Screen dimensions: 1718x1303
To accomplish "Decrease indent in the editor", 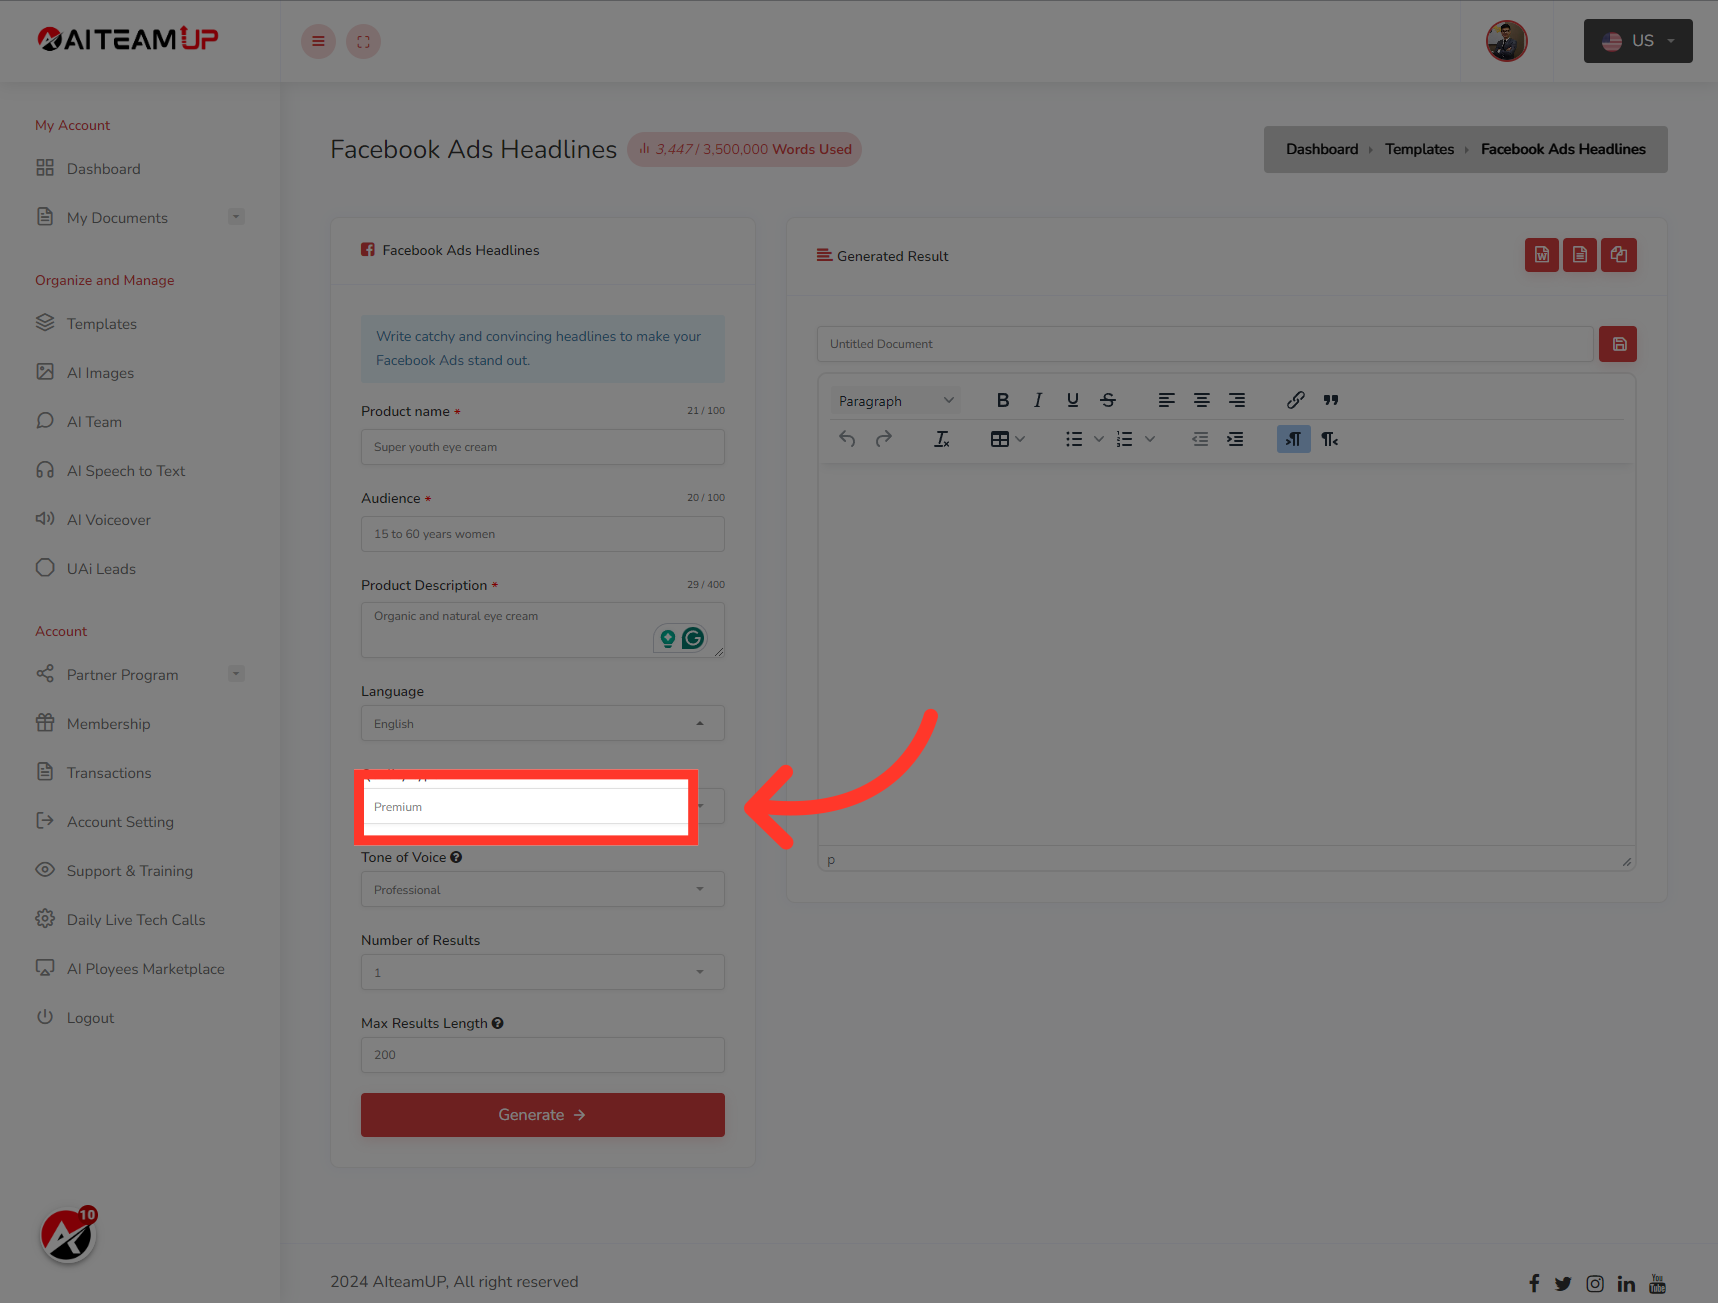I will point(1200,439).
